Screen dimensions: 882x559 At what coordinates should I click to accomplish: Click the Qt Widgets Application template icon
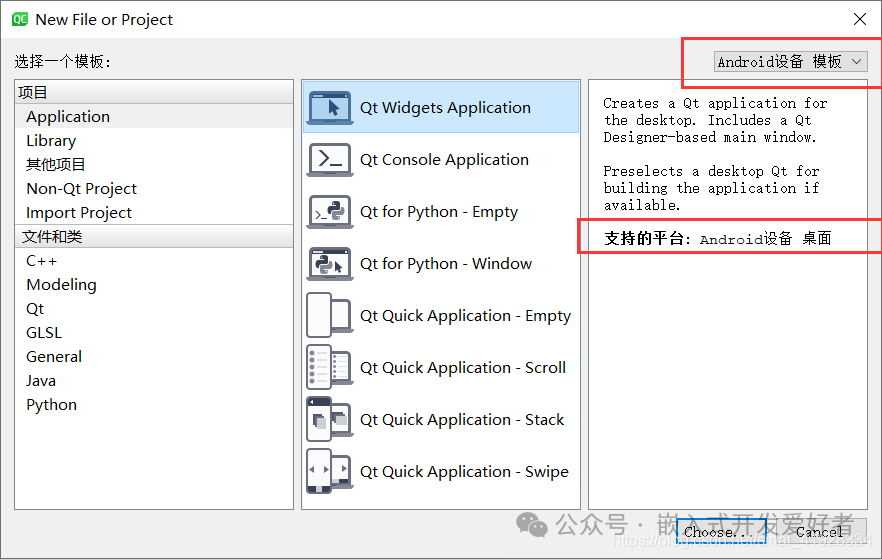click(330, 107)
